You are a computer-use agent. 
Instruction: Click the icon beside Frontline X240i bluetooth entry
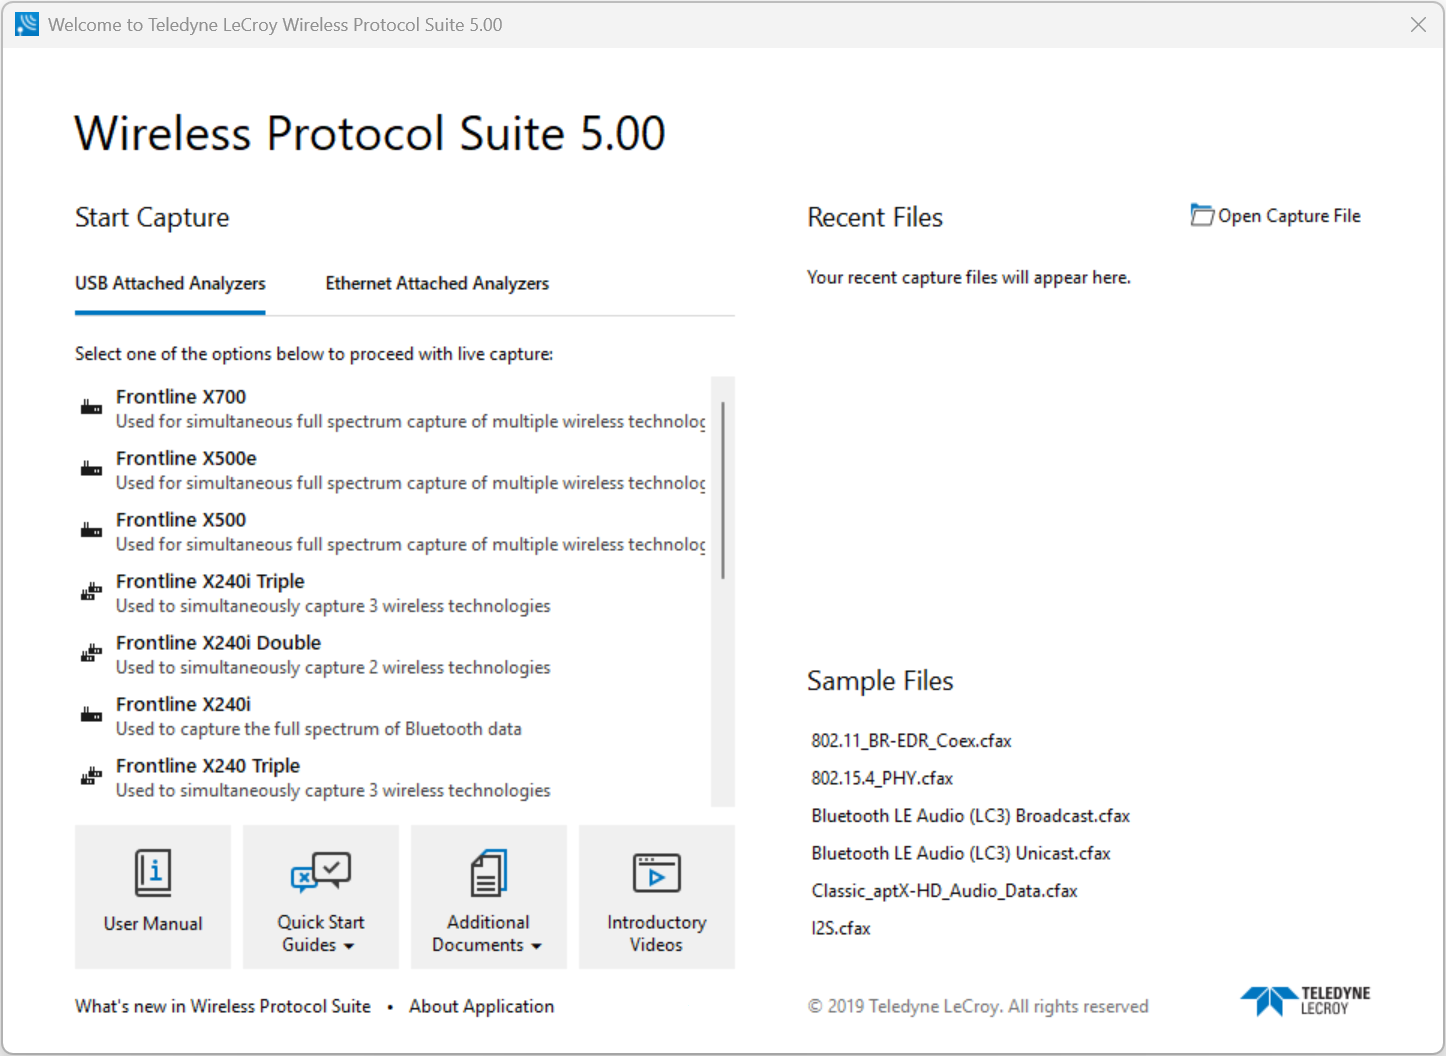[91, 714]
